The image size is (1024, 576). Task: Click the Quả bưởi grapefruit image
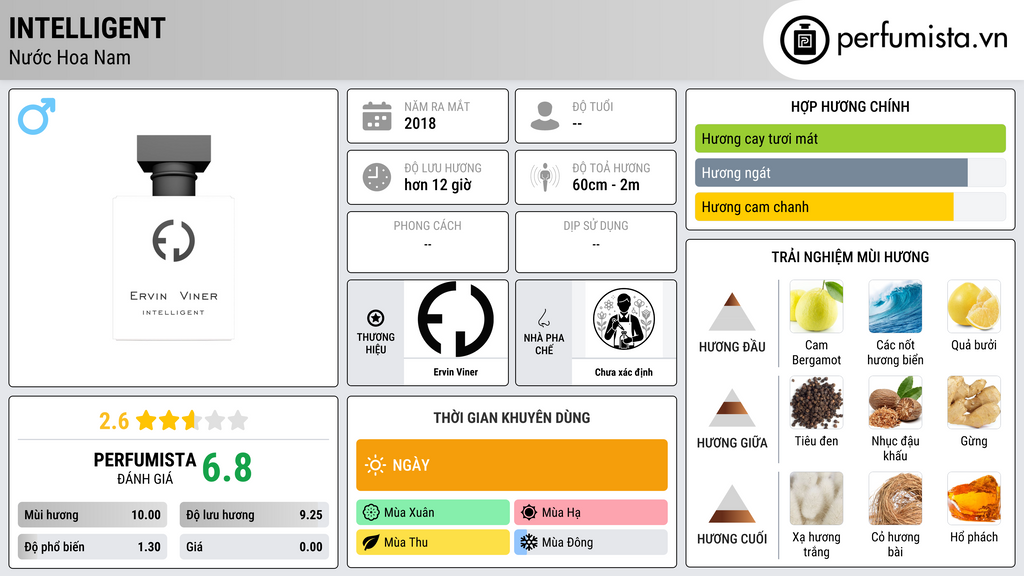974,306
